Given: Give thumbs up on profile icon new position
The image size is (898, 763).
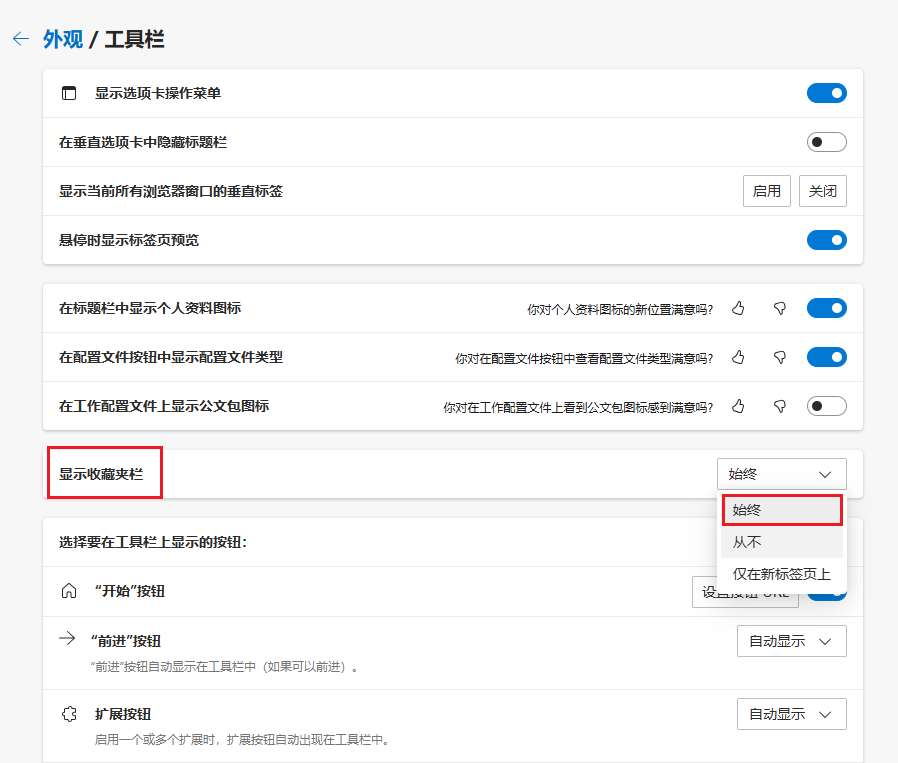Looking at the screenshot, I should click(738, 308).
